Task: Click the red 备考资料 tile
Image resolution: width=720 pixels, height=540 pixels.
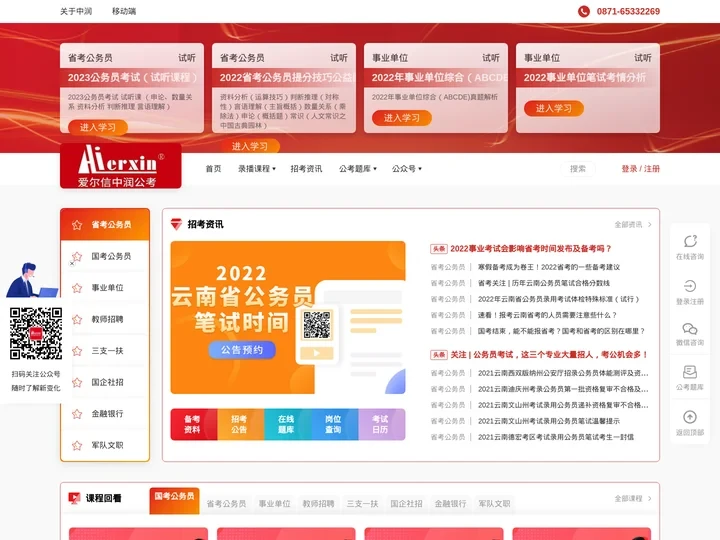Action: (x=194, y=424)
